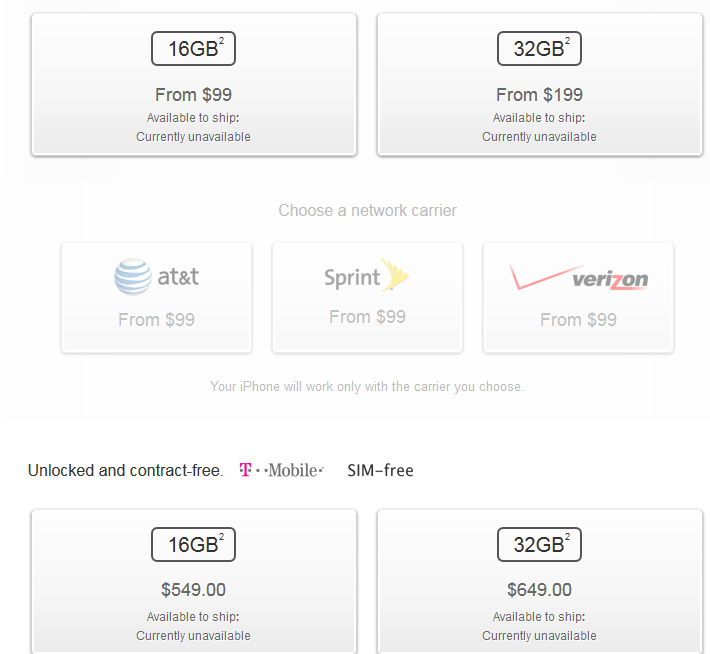Choose the 32GB From $199 model card
Viewport: 710px width, 654px height.
point(539,84)
